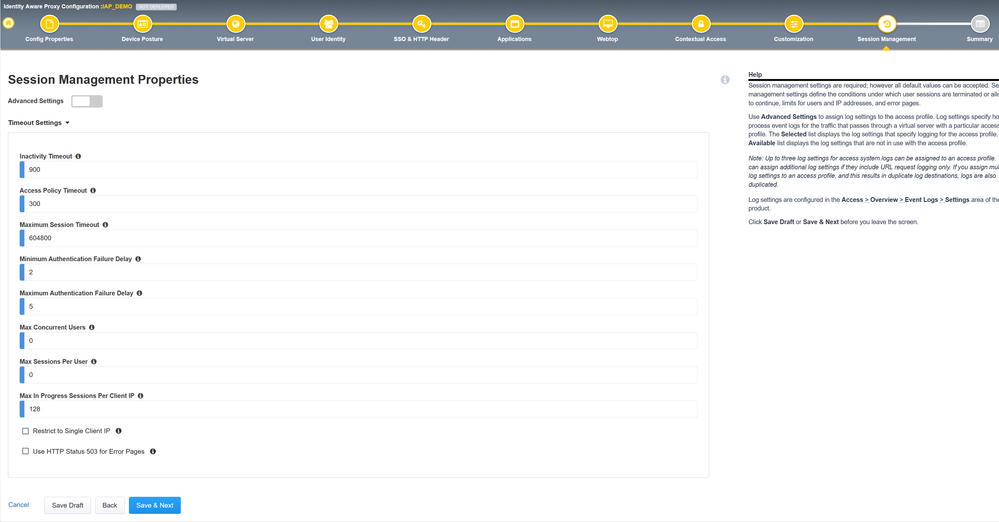Screen dimensions: 999x522
Task: Open the Webtop step icon
Action: point(607,24)
